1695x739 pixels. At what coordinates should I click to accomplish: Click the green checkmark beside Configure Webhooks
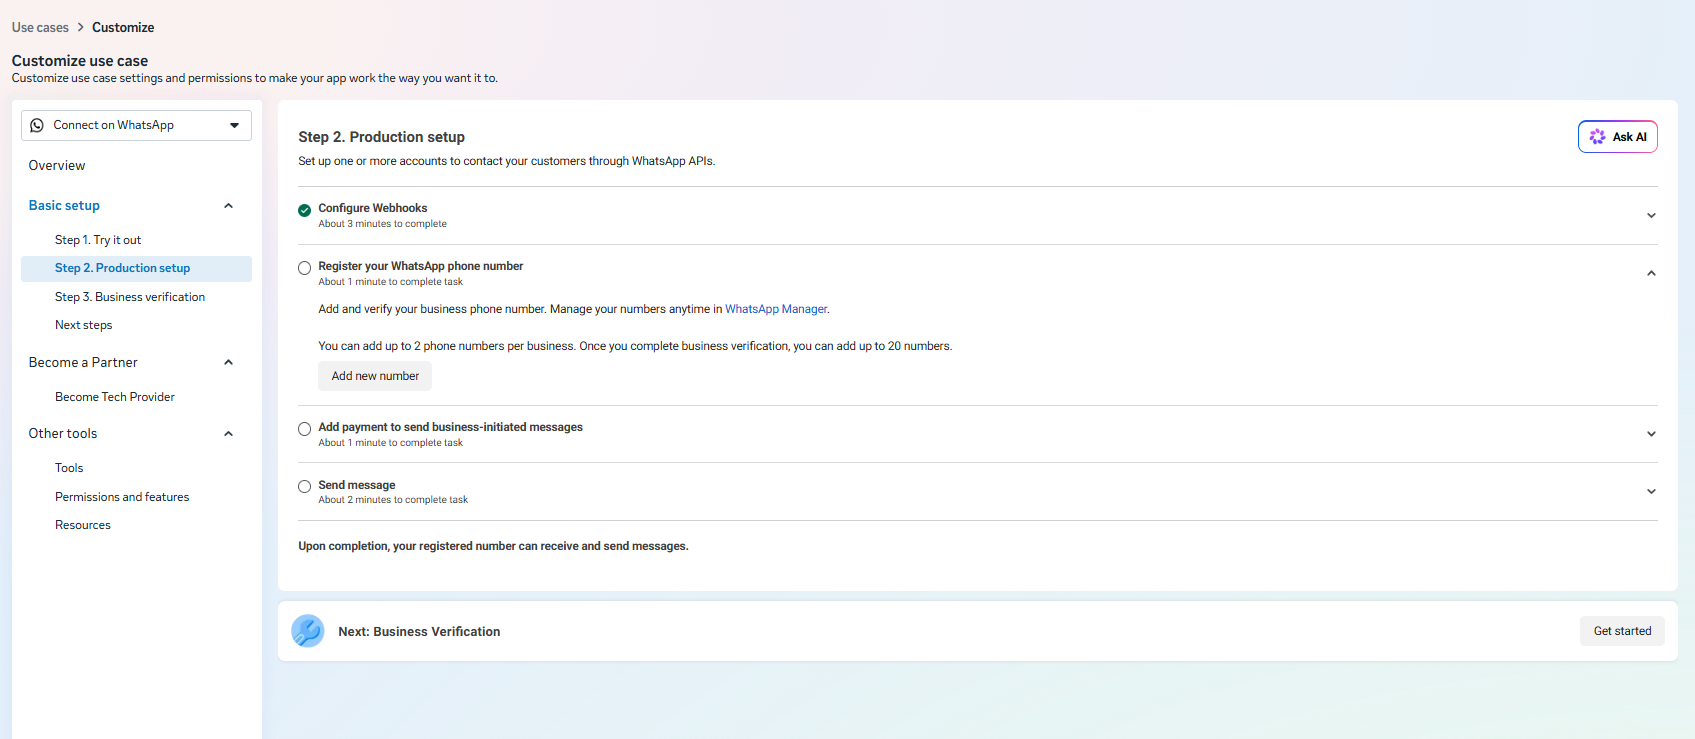click(304, 210)
